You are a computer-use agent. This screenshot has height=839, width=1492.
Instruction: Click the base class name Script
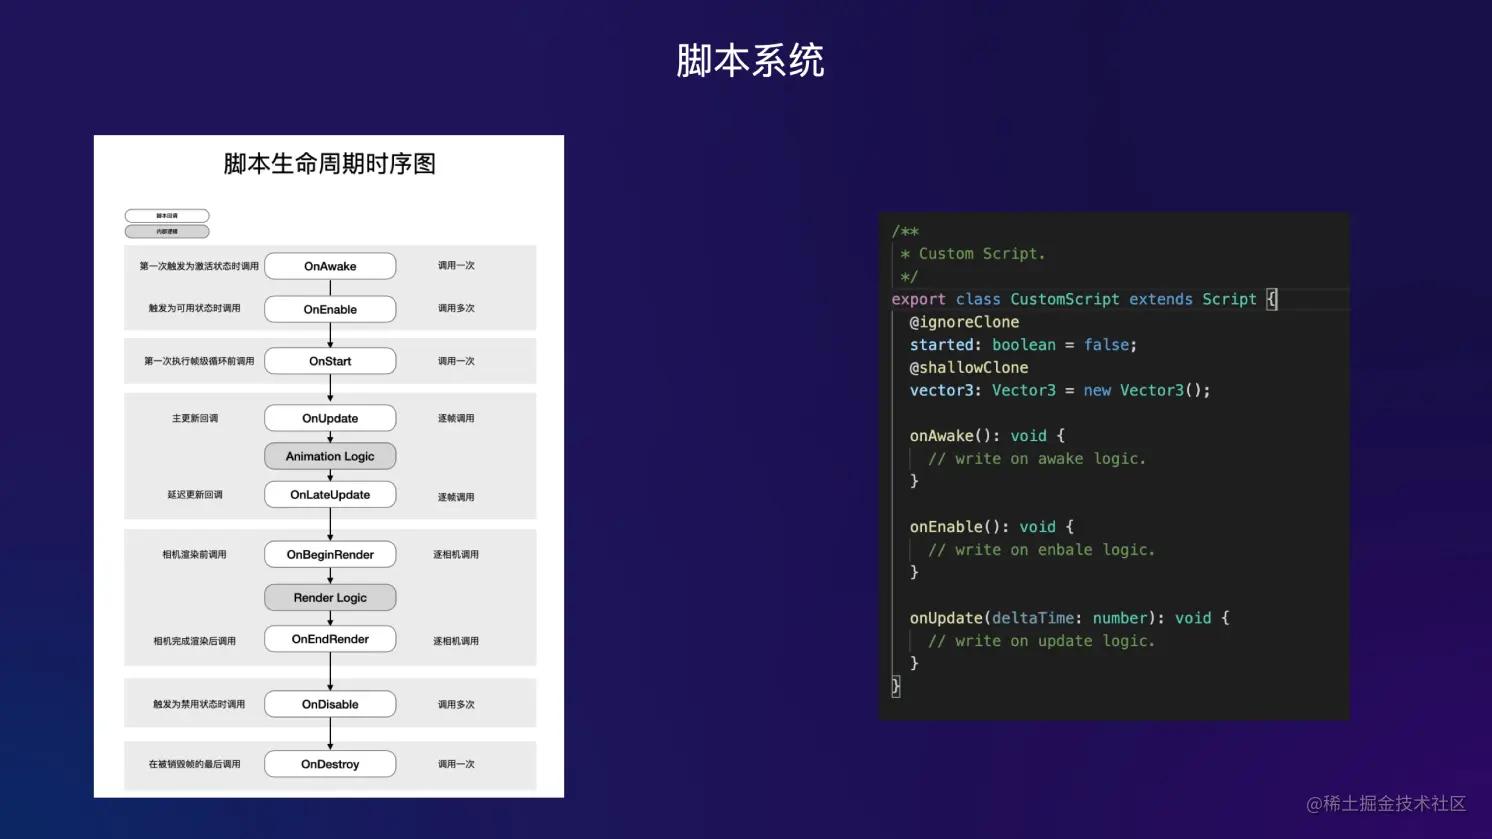1229,299
